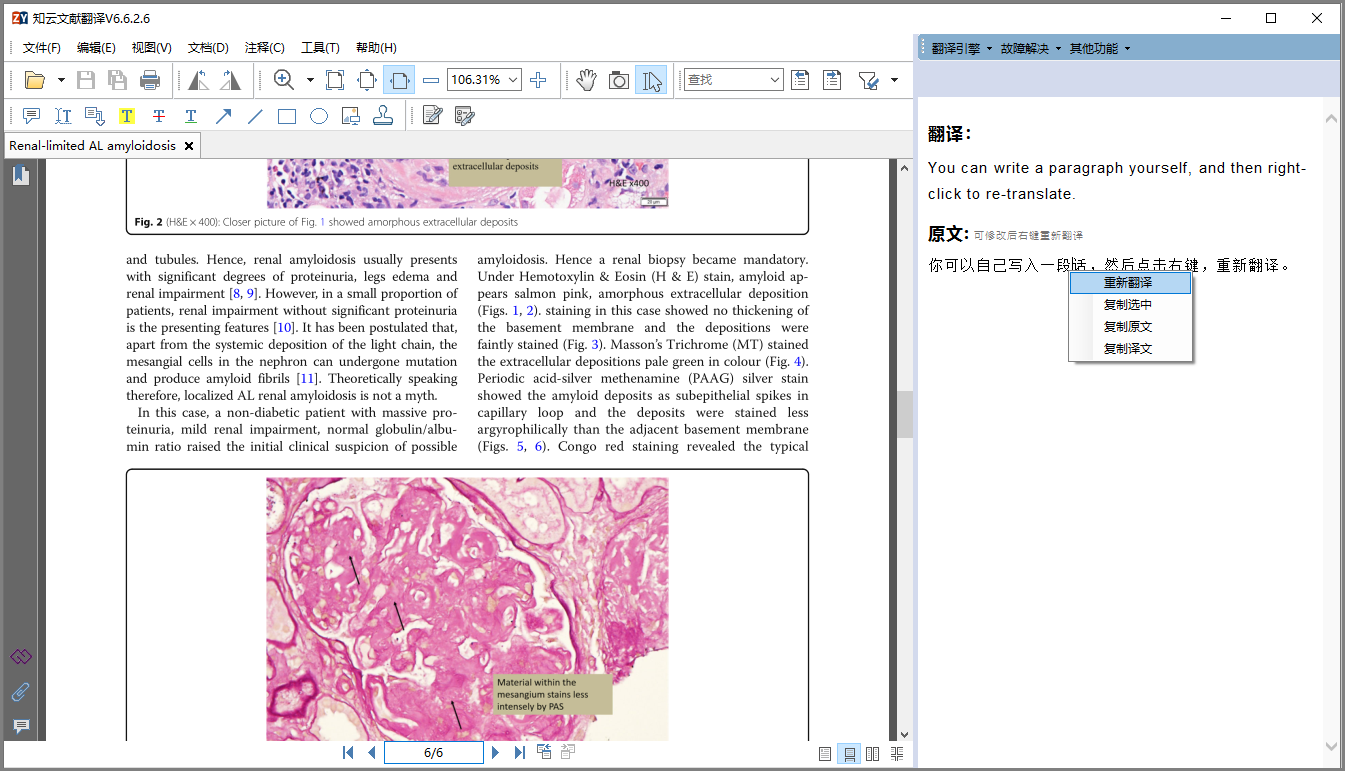Close the Renal-limited AL amyloidosis tab
The image size is (1345, 771).
[189, 146]
